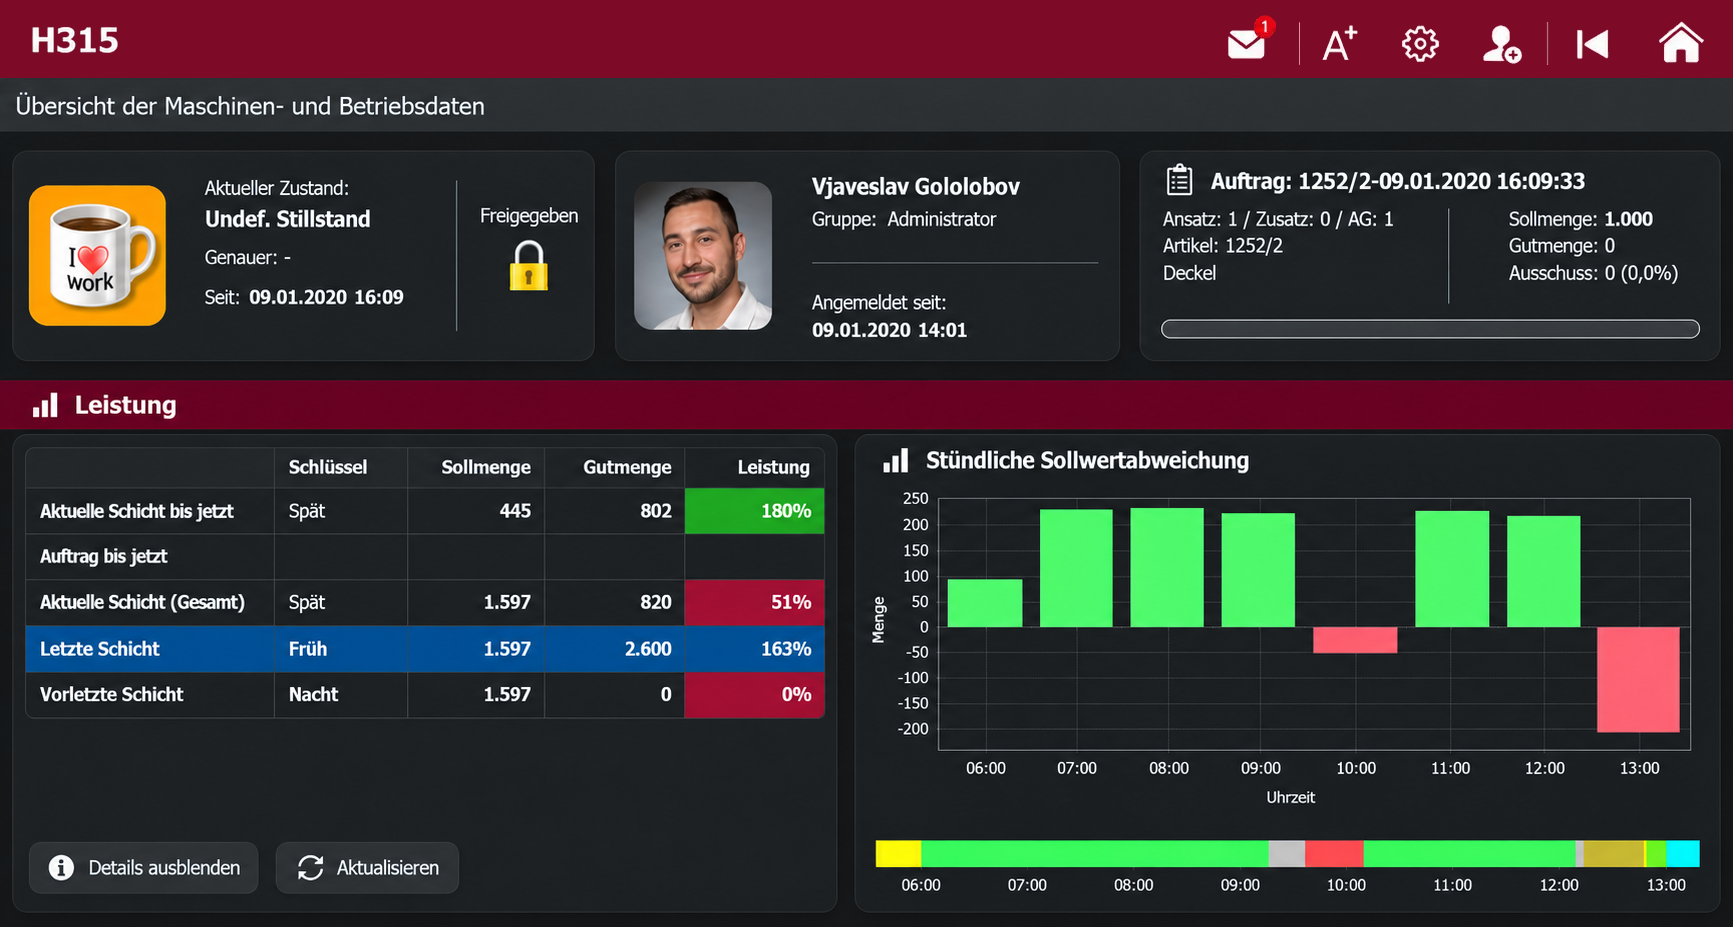Click the green bar at 07:00
Viewport: 1733px width, 927px height.
tap(1076, 568)
